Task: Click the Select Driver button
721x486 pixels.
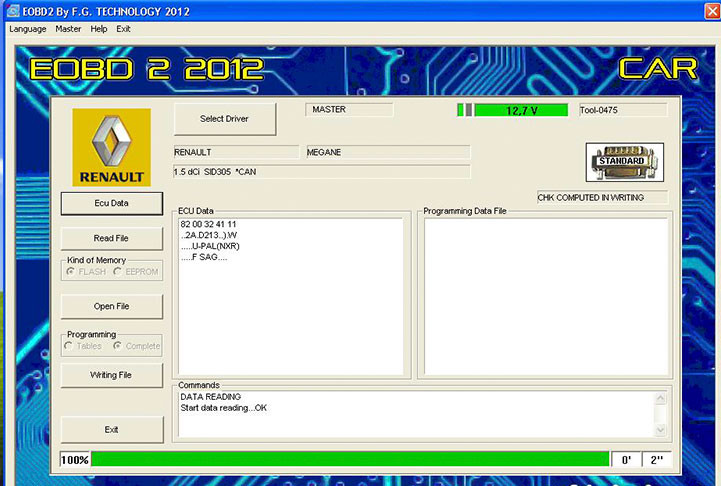Action: pyautogui.click(x=225, y=119)
